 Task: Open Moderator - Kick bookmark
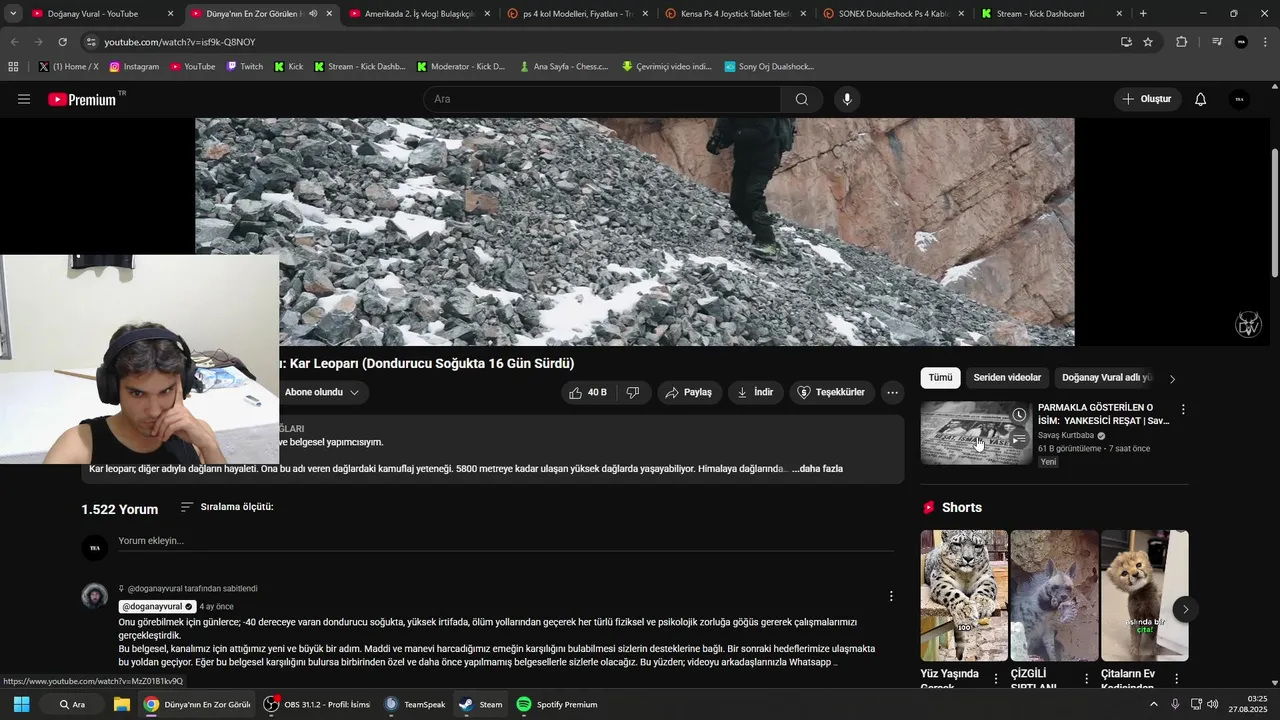[x=461, y=66]
